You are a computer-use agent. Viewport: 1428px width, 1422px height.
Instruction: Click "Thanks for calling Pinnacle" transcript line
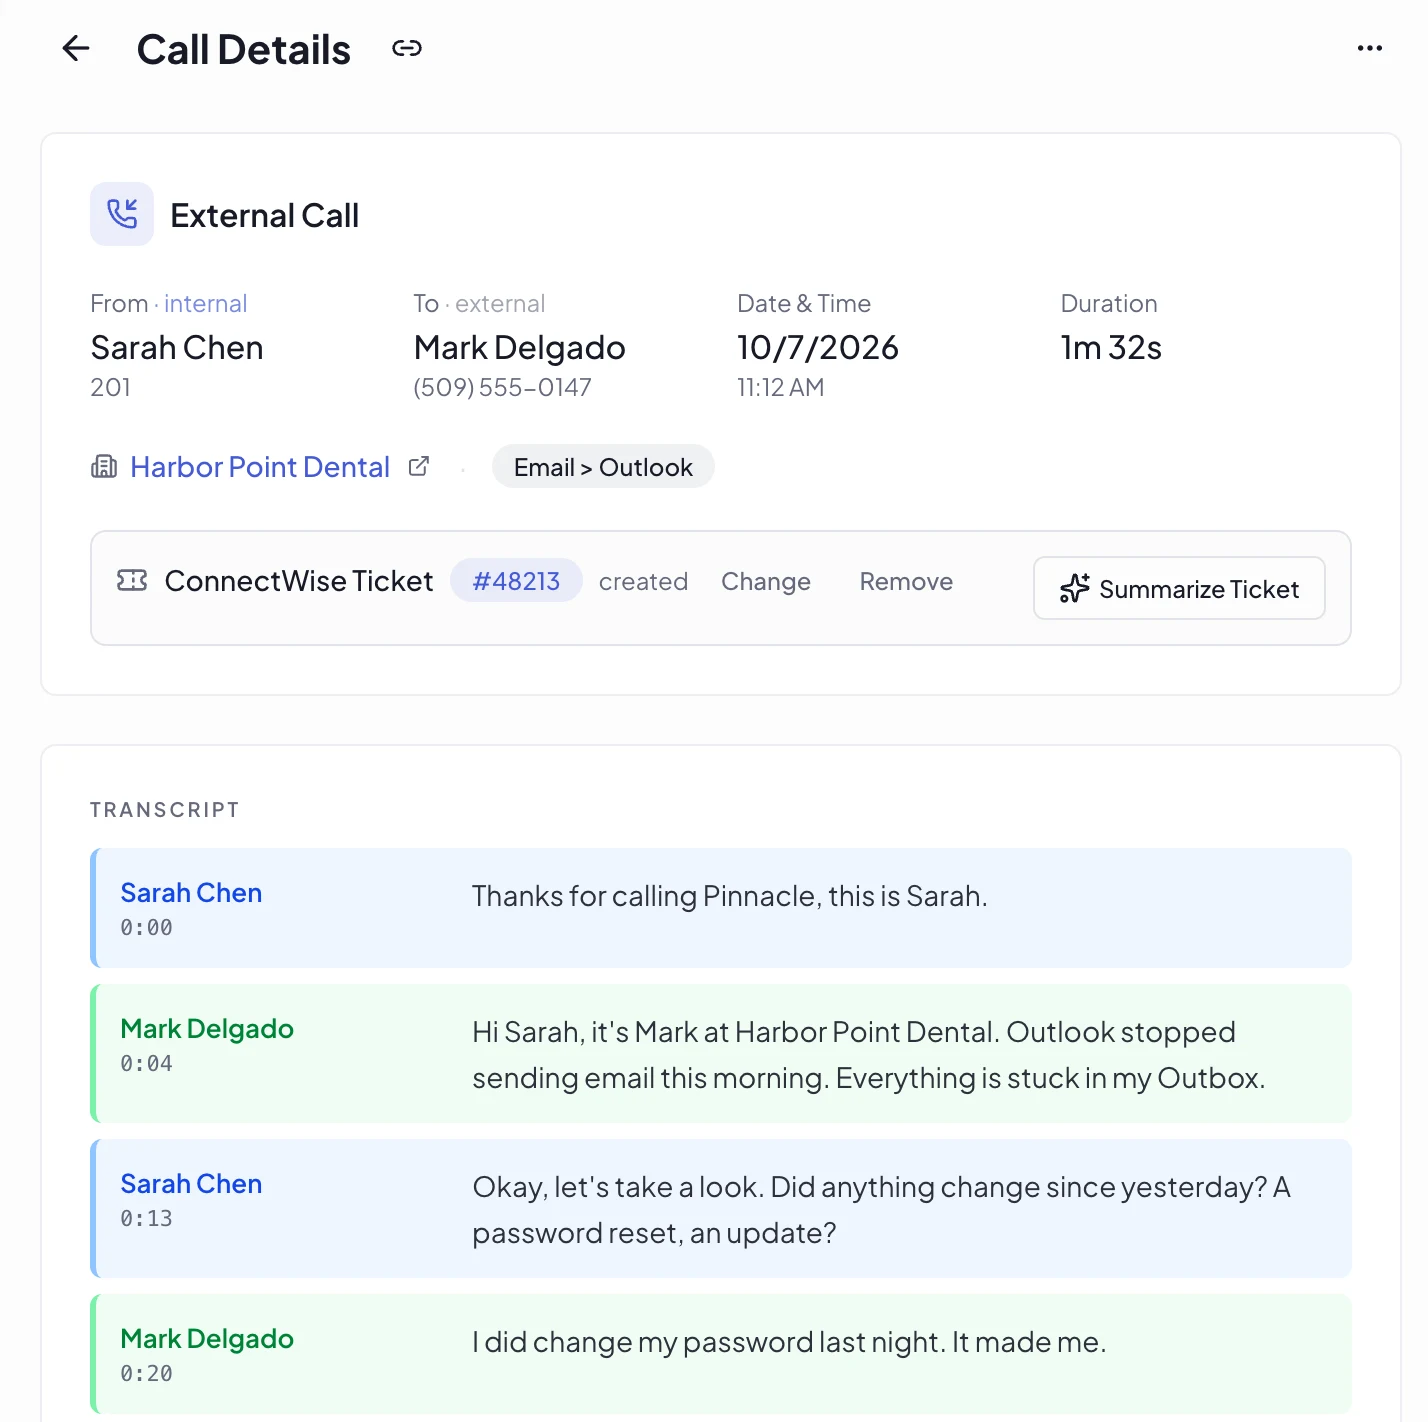tap(729, 896)
